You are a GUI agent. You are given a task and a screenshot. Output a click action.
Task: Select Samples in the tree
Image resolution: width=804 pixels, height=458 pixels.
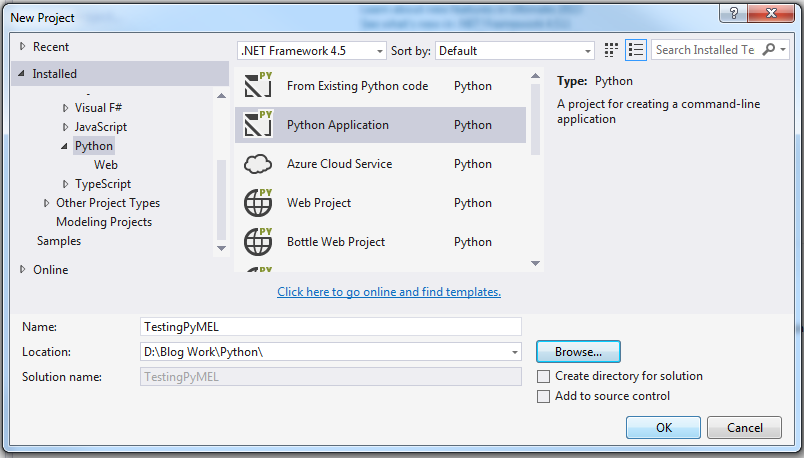click(59, 241)
